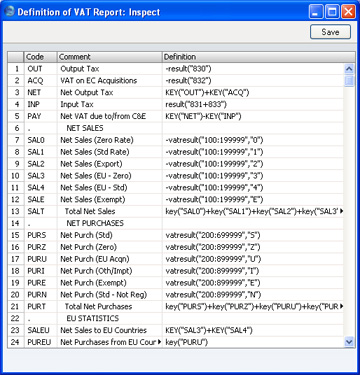The height and width of the screenshot is (375, 360).
Task: Select row number 24 header
Action: (16, 342)
